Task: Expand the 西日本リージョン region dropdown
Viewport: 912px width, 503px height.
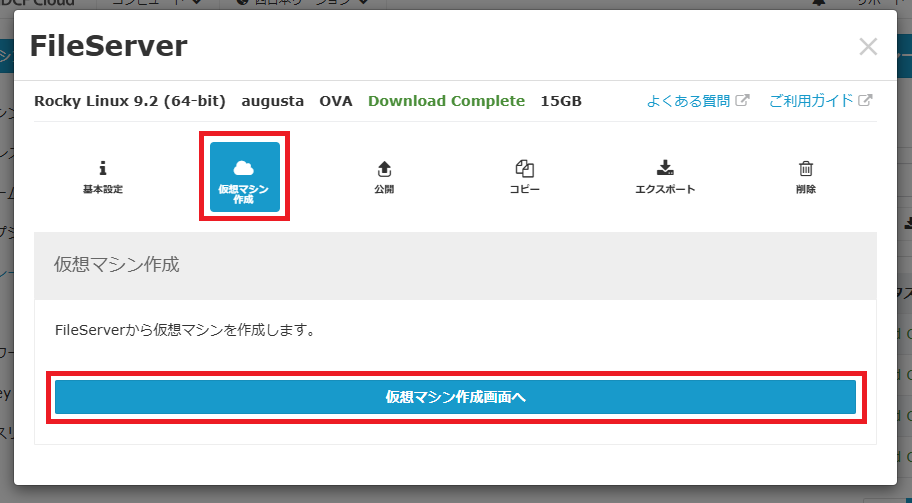Action: tap(300, 4)
